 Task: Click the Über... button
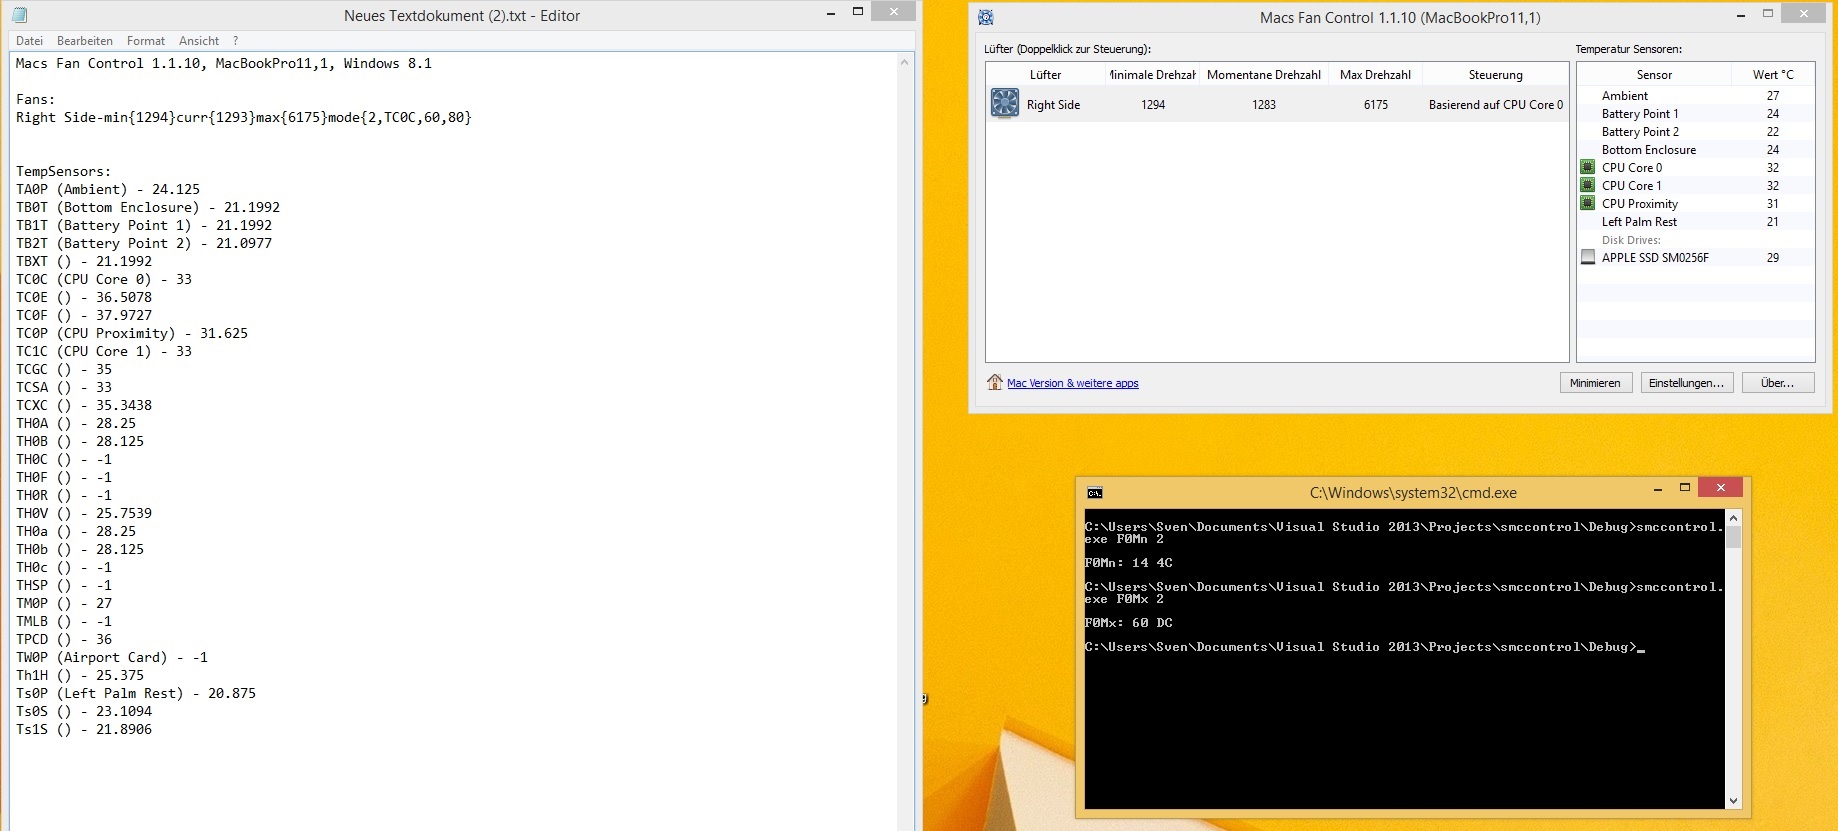point(1778,383)
